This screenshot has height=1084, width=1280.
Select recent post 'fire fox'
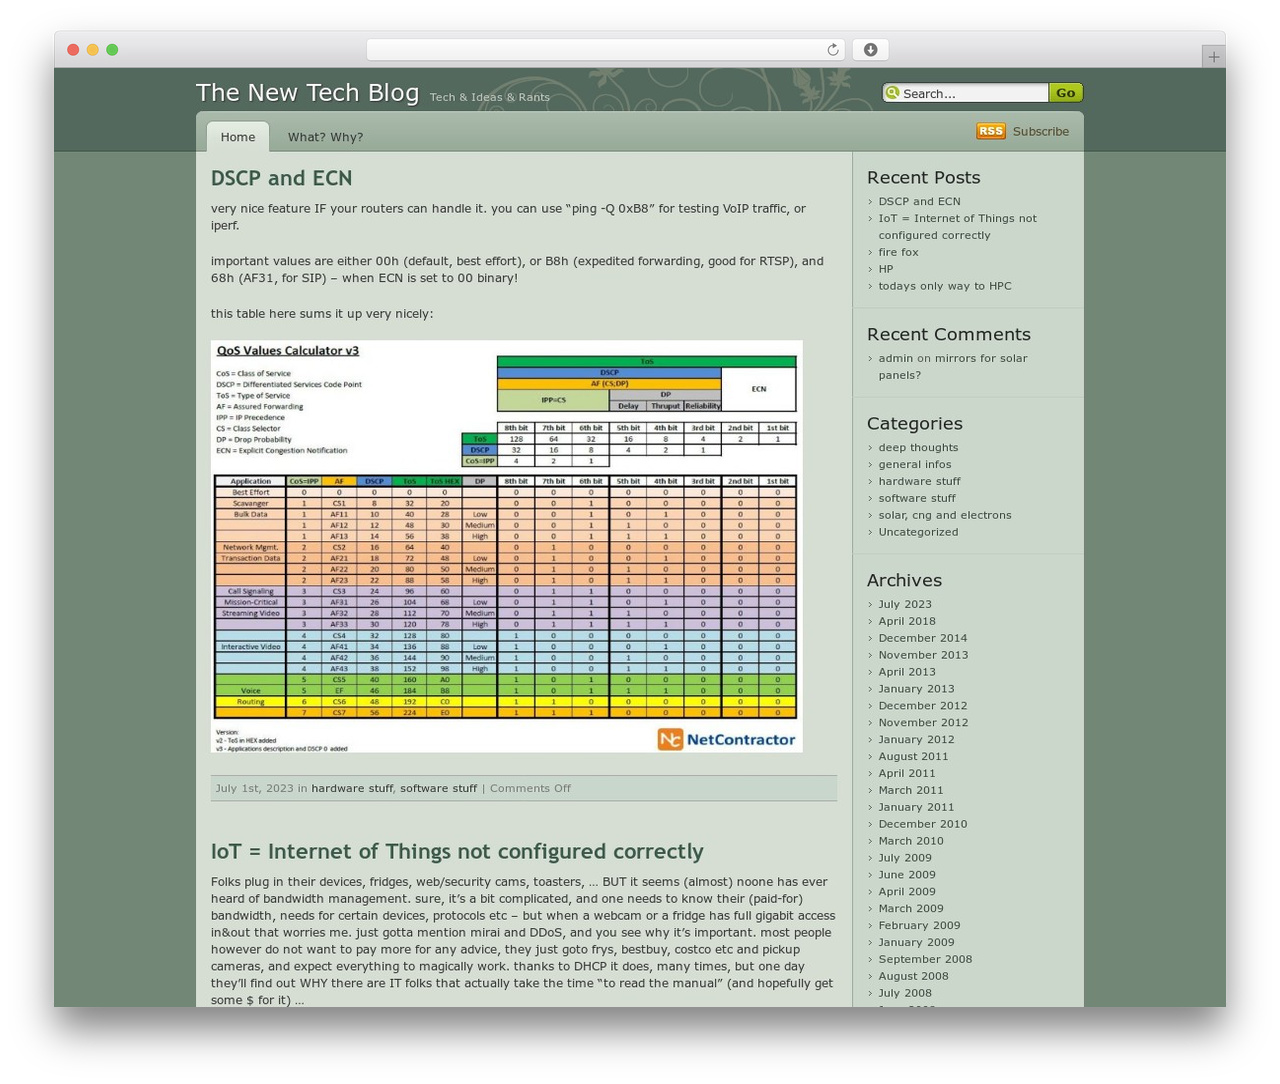898,252
